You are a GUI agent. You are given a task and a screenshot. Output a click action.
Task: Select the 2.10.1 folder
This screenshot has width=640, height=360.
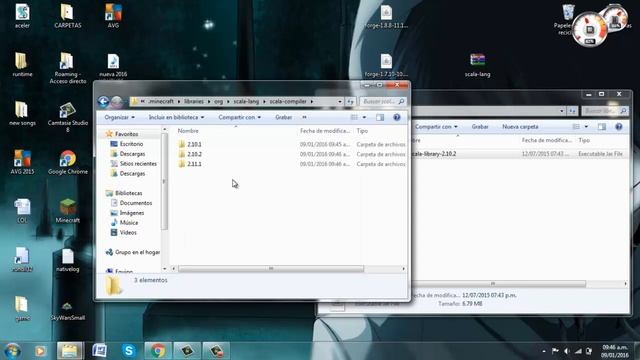point(194,144)
